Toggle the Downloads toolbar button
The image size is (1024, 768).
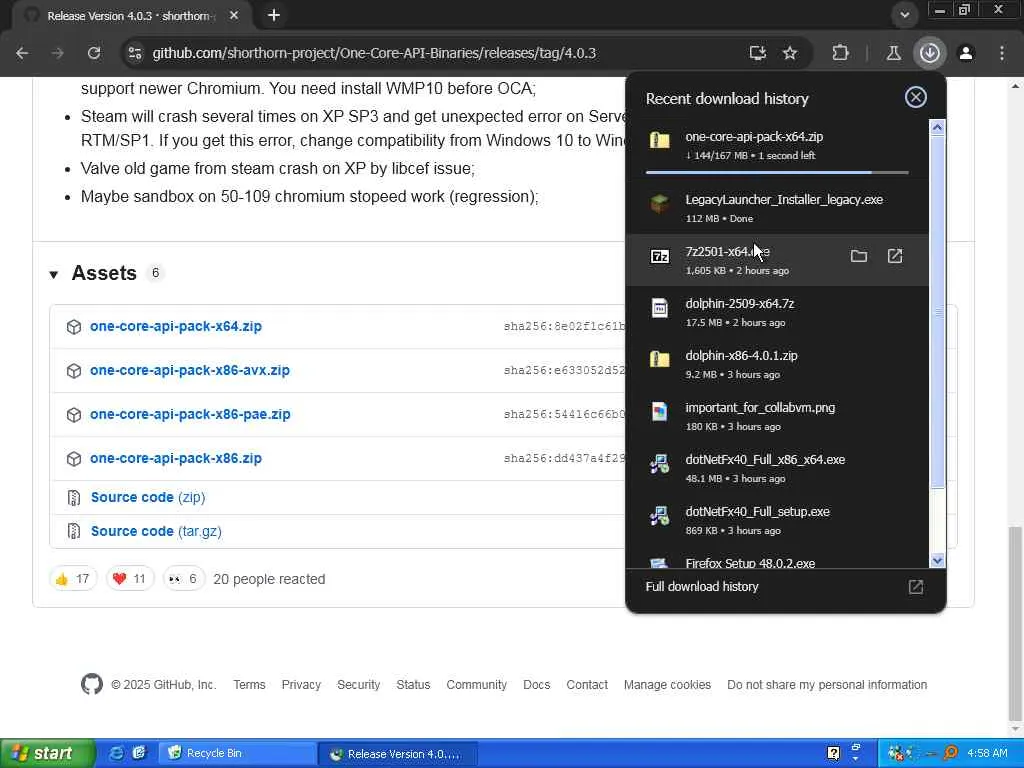coord(930,53)
